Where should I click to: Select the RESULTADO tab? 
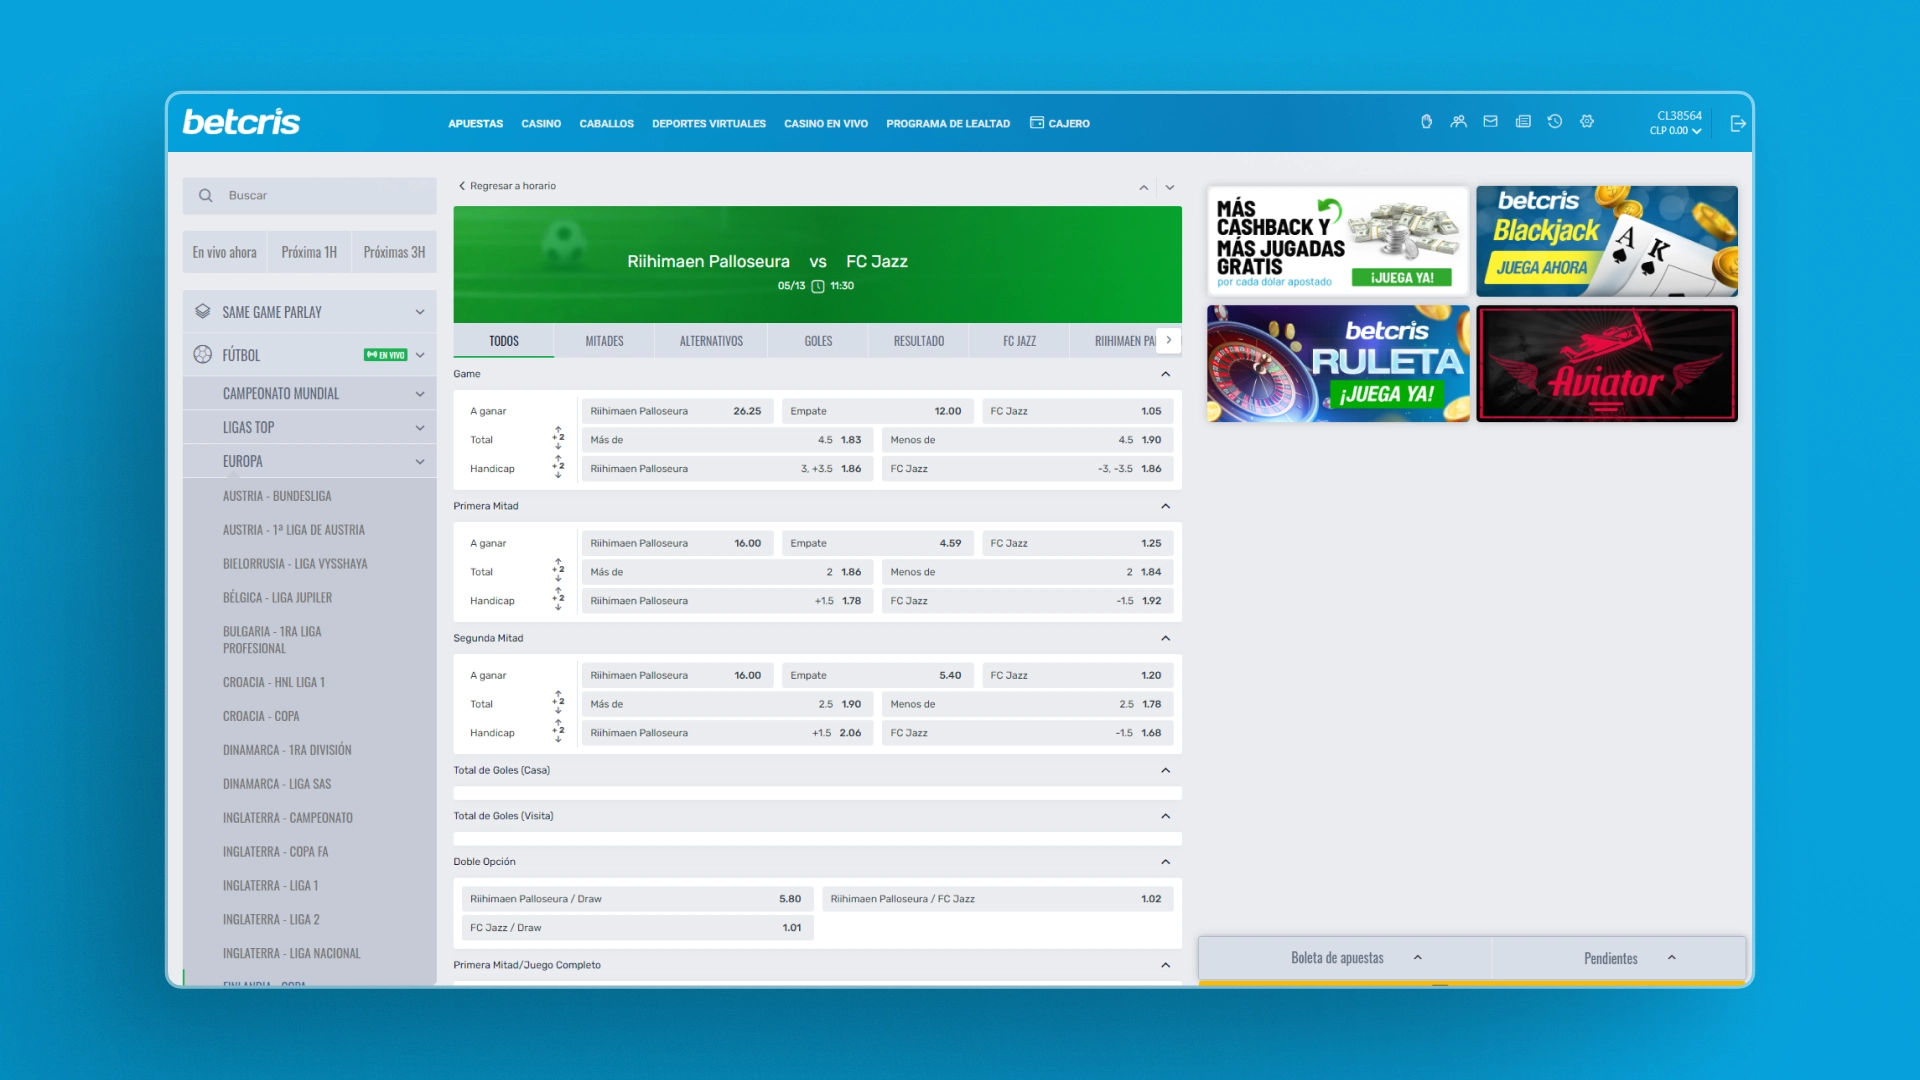[919, 341]
